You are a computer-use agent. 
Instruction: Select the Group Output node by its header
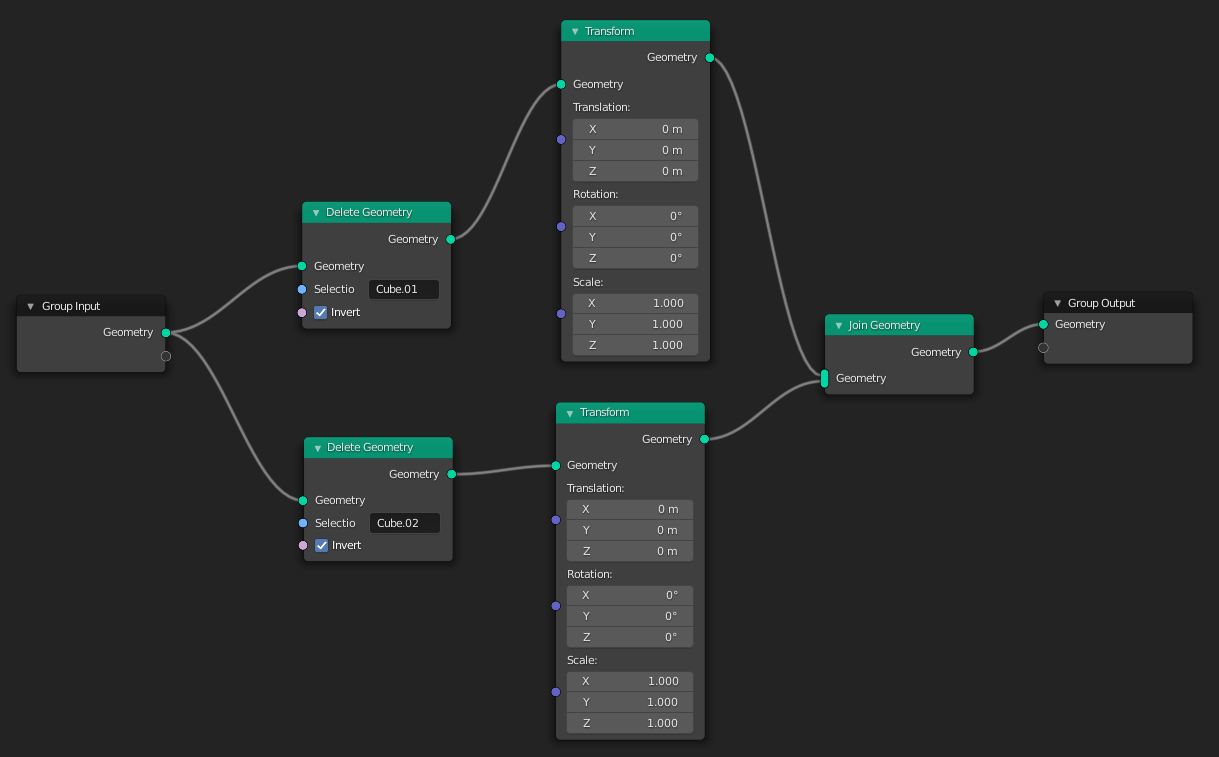click(x=1118, y=303)
